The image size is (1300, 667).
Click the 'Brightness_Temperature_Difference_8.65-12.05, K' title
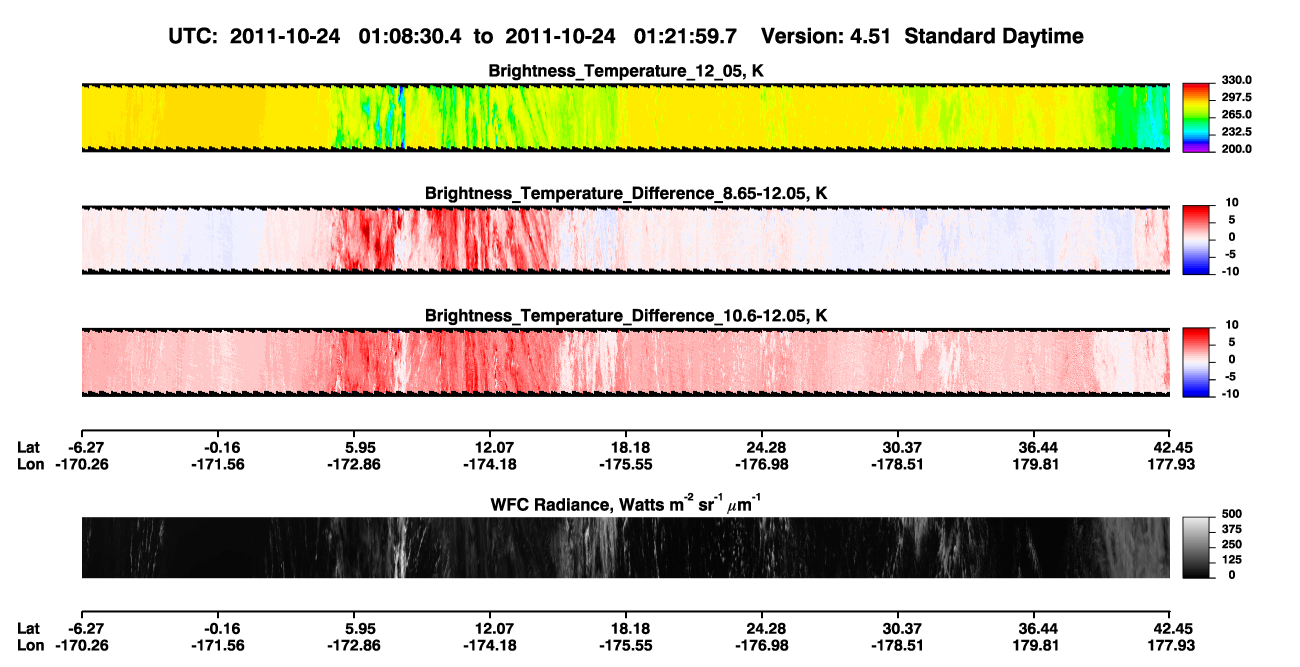626,193
